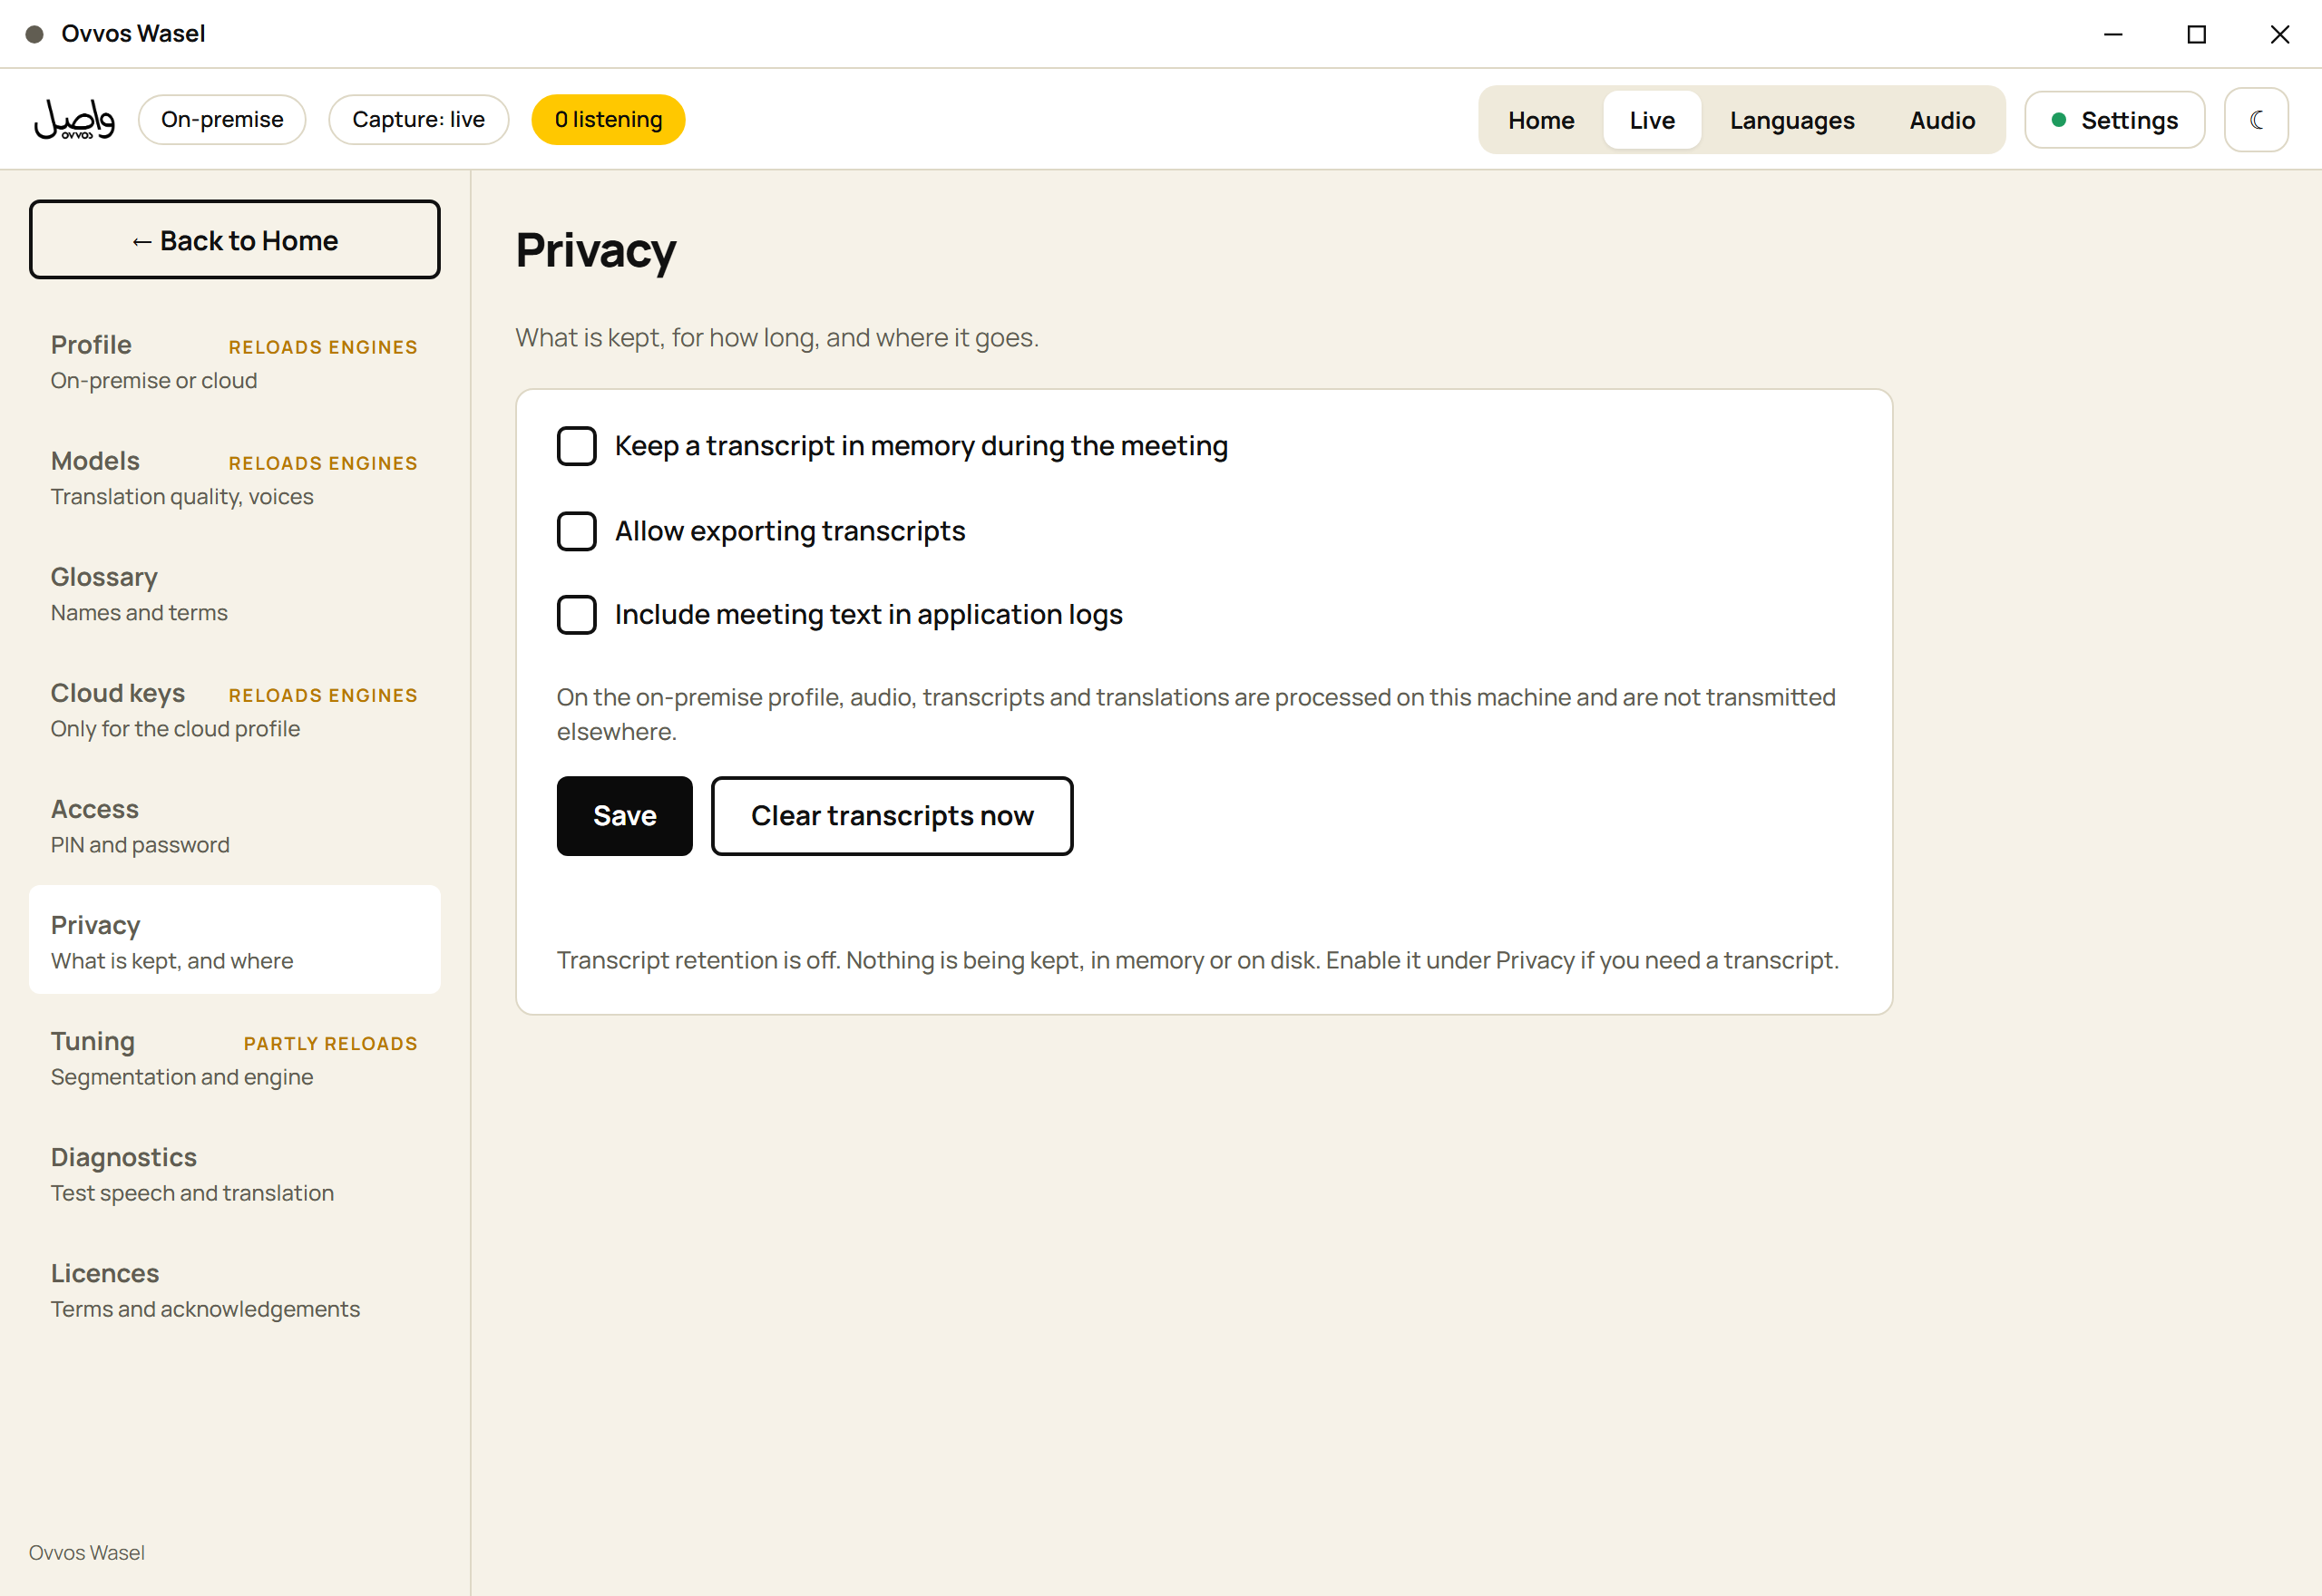The height and width of the screenshot is (1596, 2322).
Task: Click the On-premise pill
Action: pyautogui.click(x=222, y=120)
